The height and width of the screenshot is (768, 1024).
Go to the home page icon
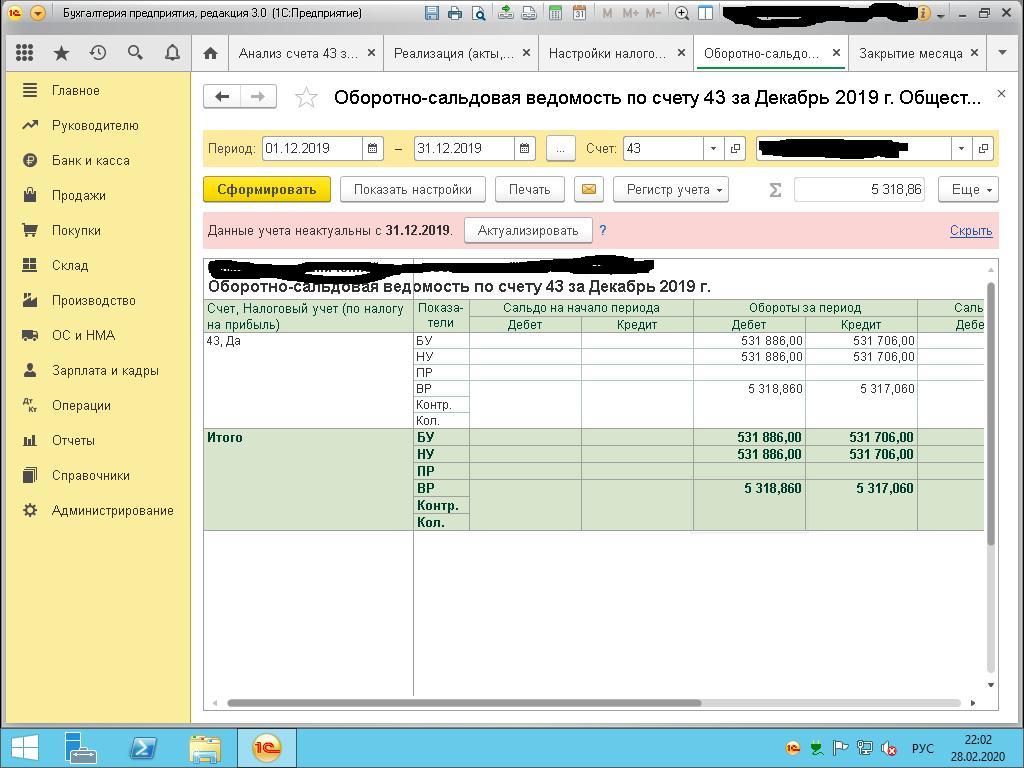(210, 53)
